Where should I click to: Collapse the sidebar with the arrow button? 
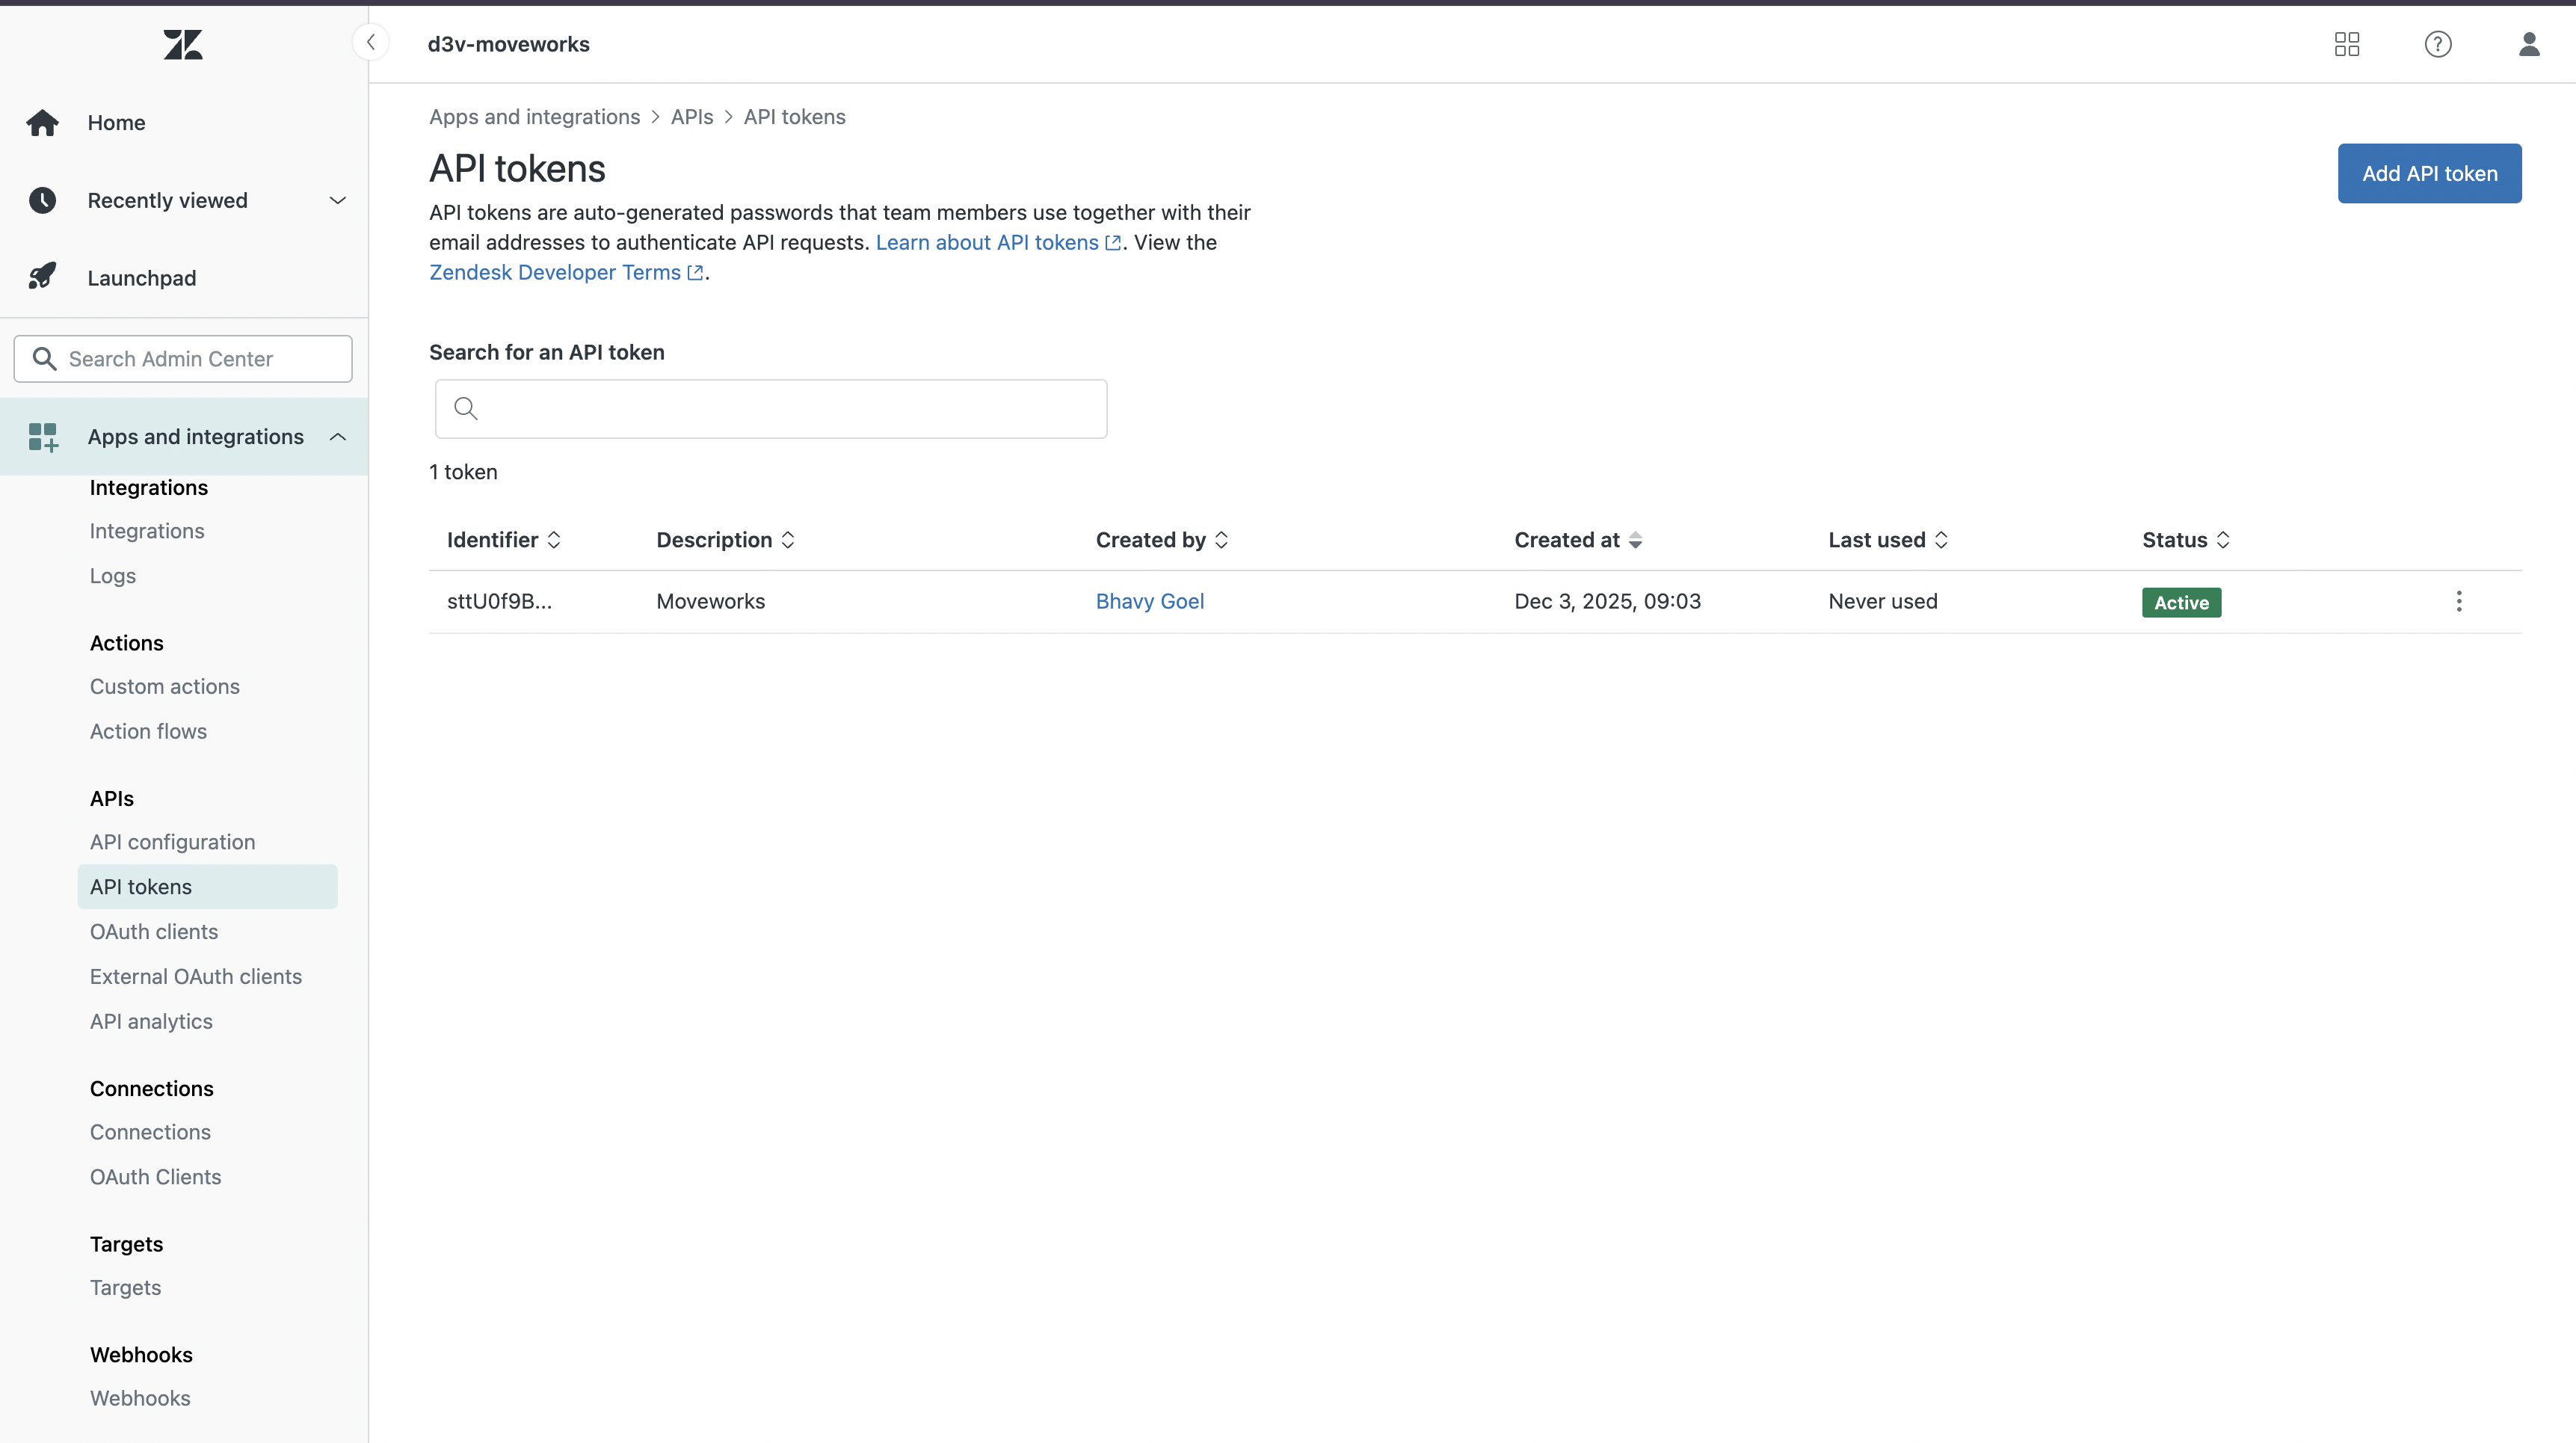[371, 42]
